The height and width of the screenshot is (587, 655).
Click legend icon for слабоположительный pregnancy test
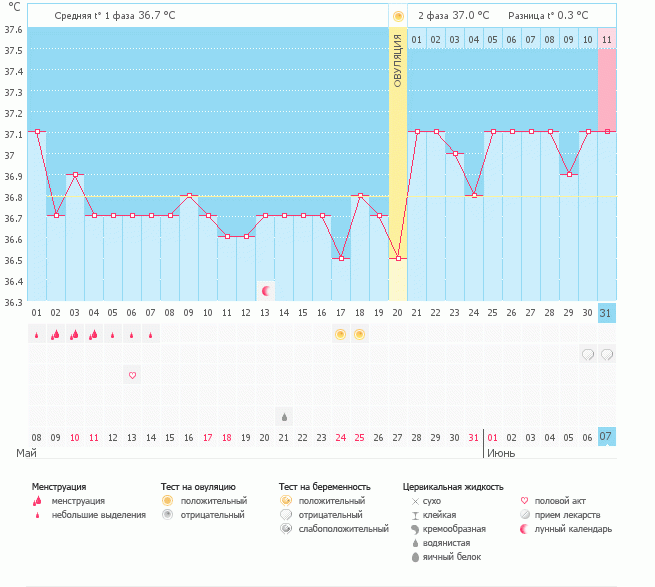click(x=286, y=529)
